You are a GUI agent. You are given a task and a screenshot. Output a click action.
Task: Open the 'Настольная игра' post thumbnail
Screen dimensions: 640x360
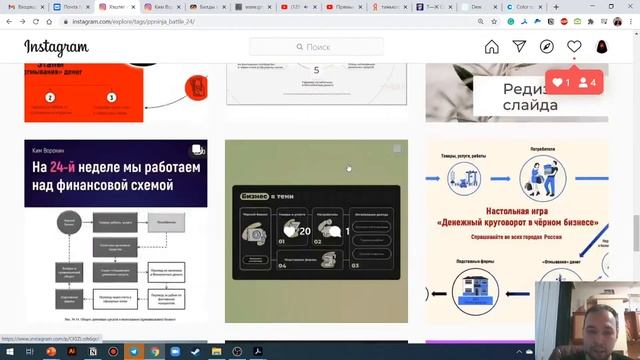517,231
